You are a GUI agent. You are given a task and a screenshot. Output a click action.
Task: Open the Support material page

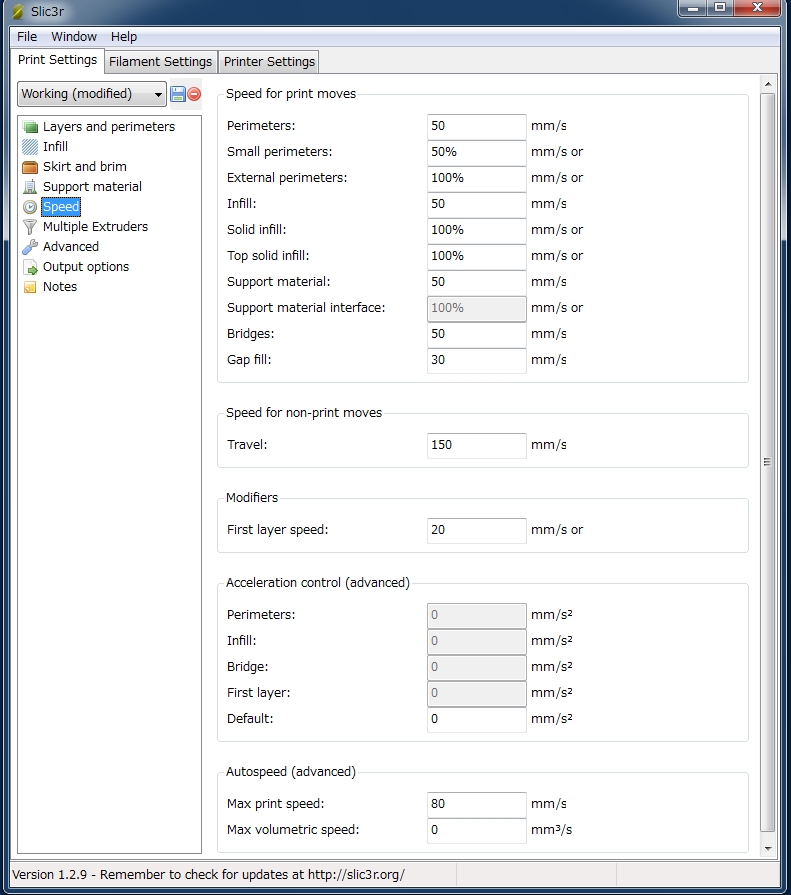click(x=92, y=187)
